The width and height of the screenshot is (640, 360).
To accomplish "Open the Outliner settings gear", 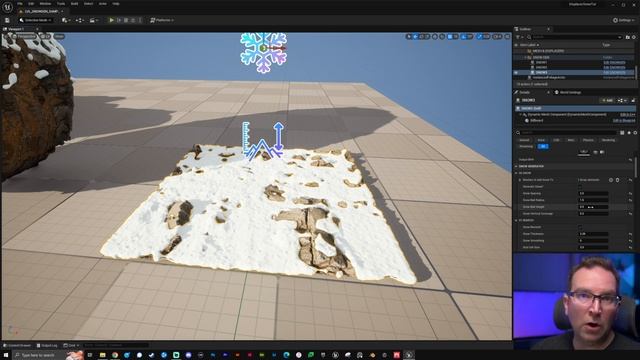I will pyautogui.click(x=634, y=37).
